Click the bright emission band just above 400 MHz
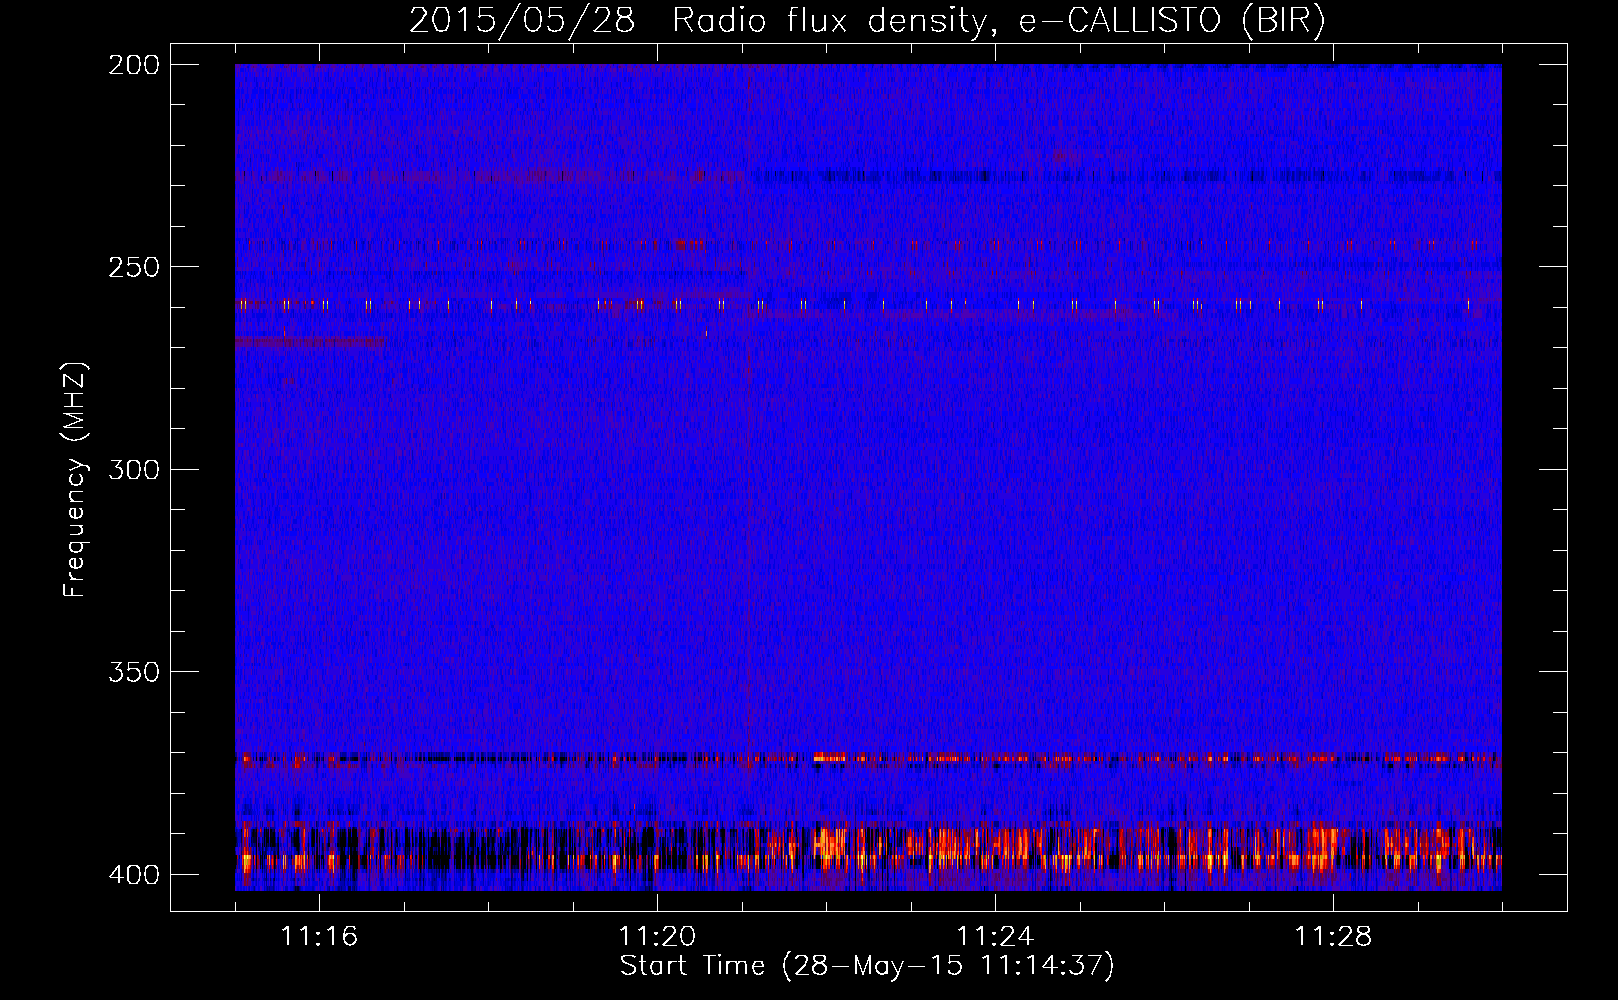The height and width of the screenshot is (1000, 1618). click(868, 848)
